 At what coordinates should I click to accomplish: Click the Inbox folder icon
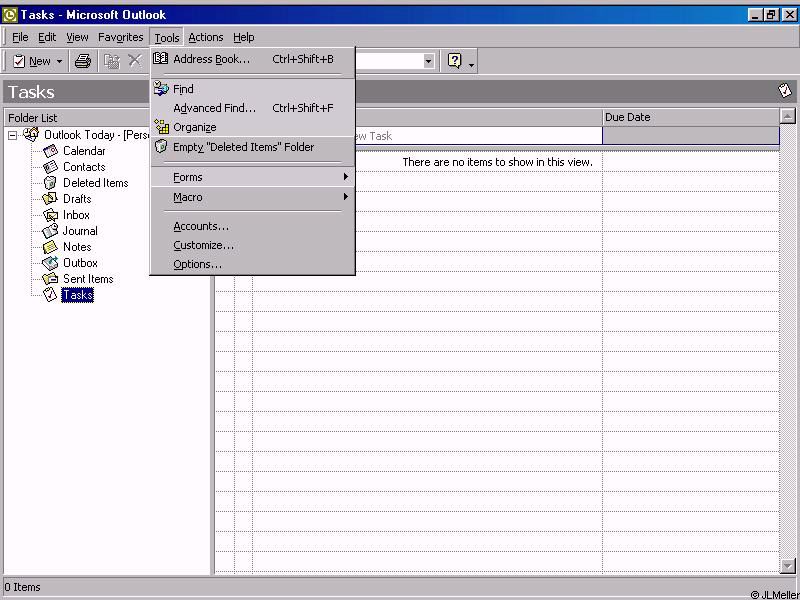(x=50, y=215)
